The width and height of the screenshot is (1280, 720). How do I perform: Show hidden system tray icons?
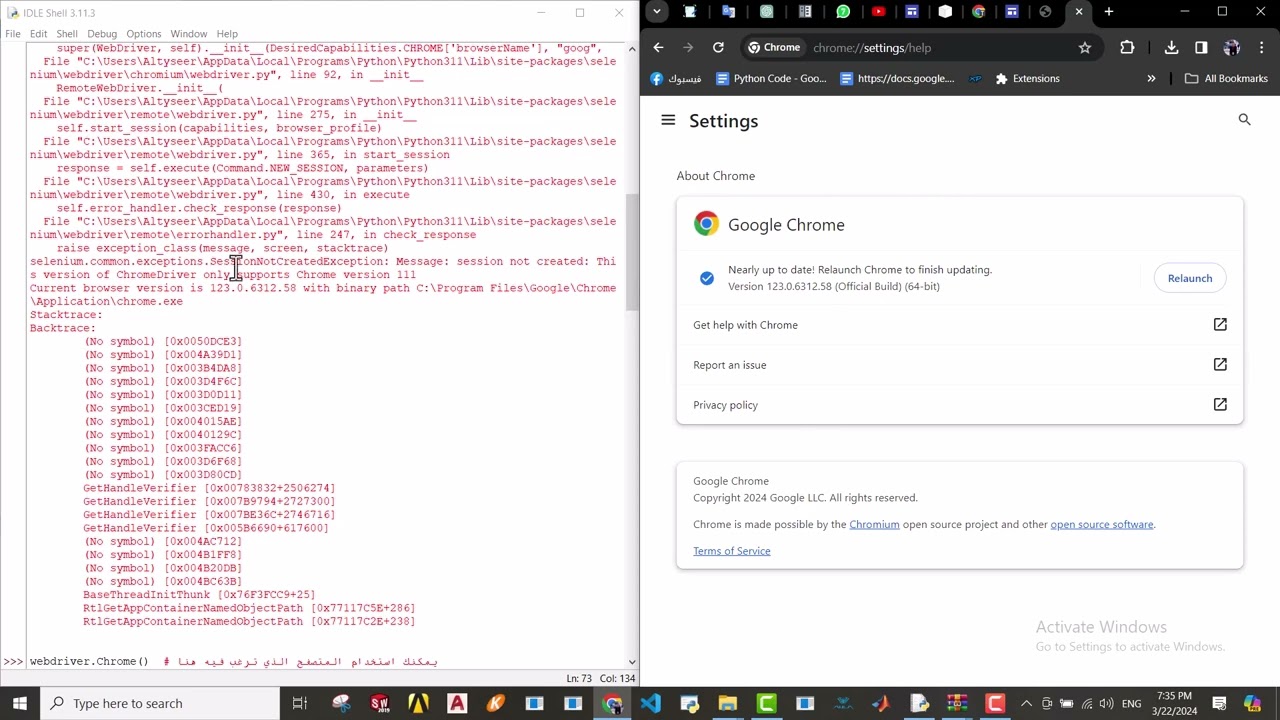pos(1025,703)
